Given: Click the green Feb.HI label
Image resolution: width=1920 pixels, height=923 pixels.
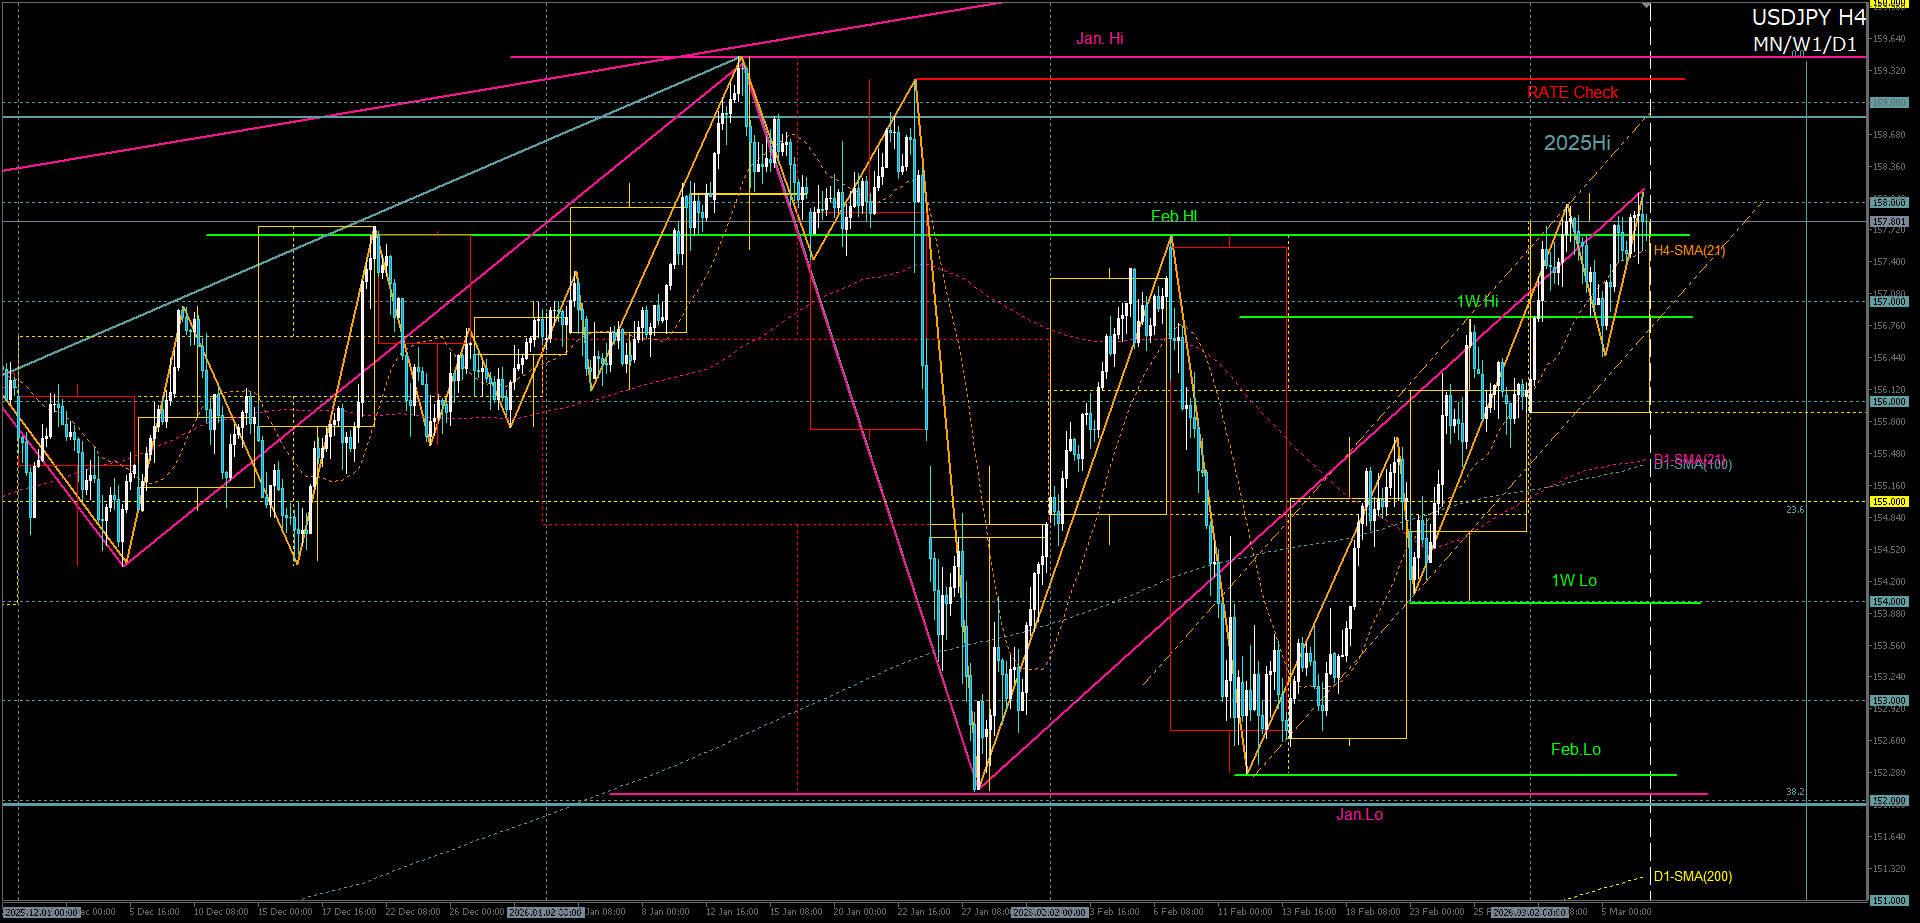Looking at the screenshot, I should point(1173,216).
